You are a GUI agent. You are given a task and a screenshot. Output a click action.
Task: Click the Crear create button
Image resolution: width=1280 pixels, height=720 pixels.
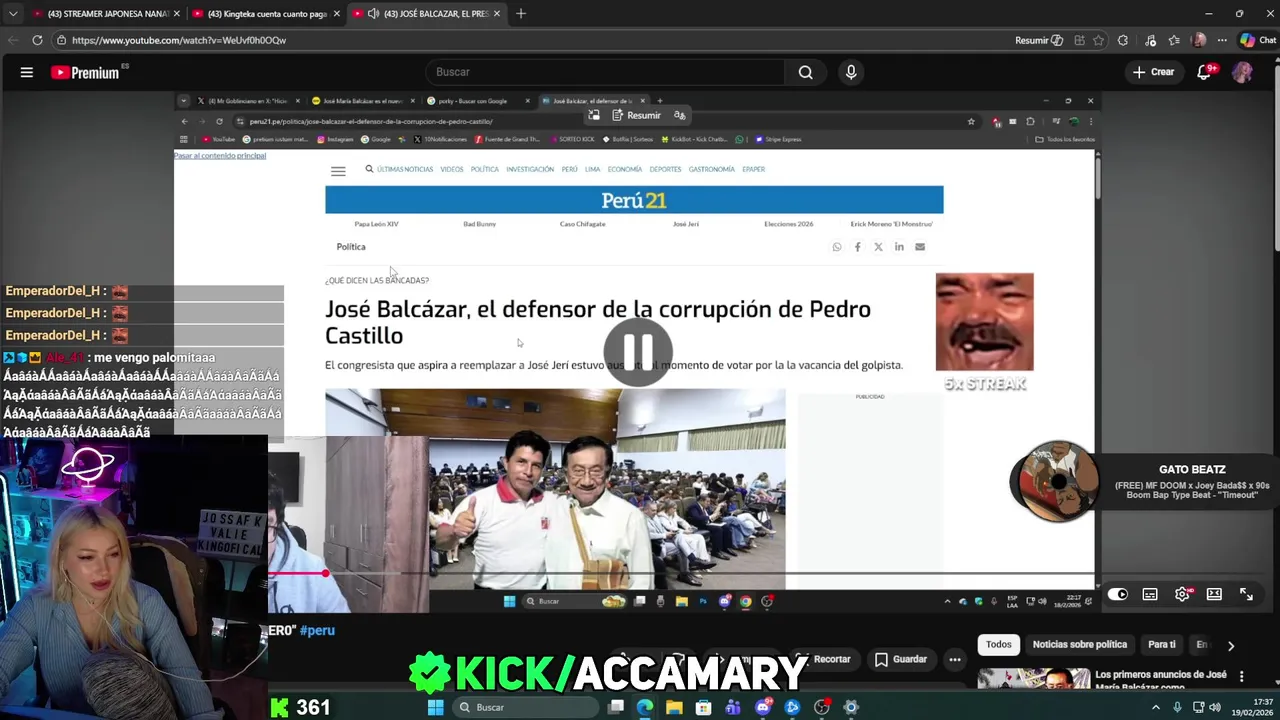point(1154,72)
